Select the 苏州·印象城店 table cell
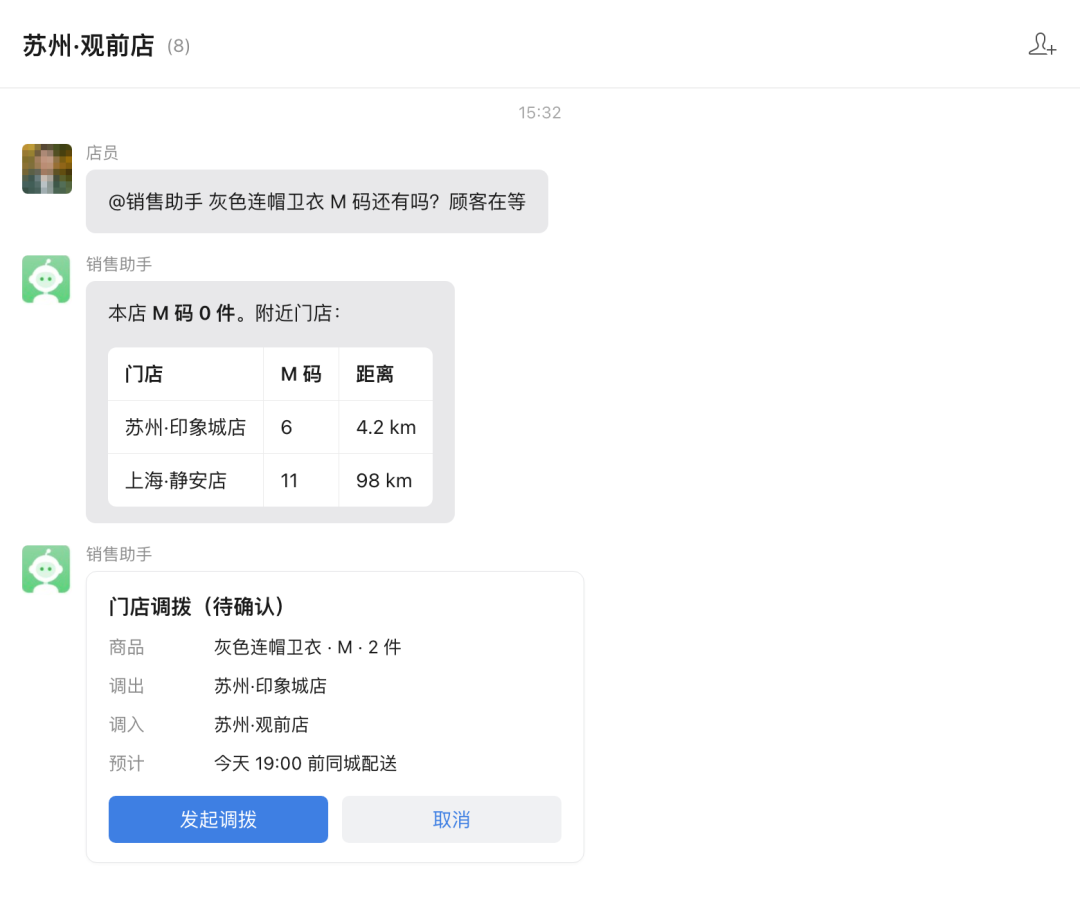 pos(186,427)
